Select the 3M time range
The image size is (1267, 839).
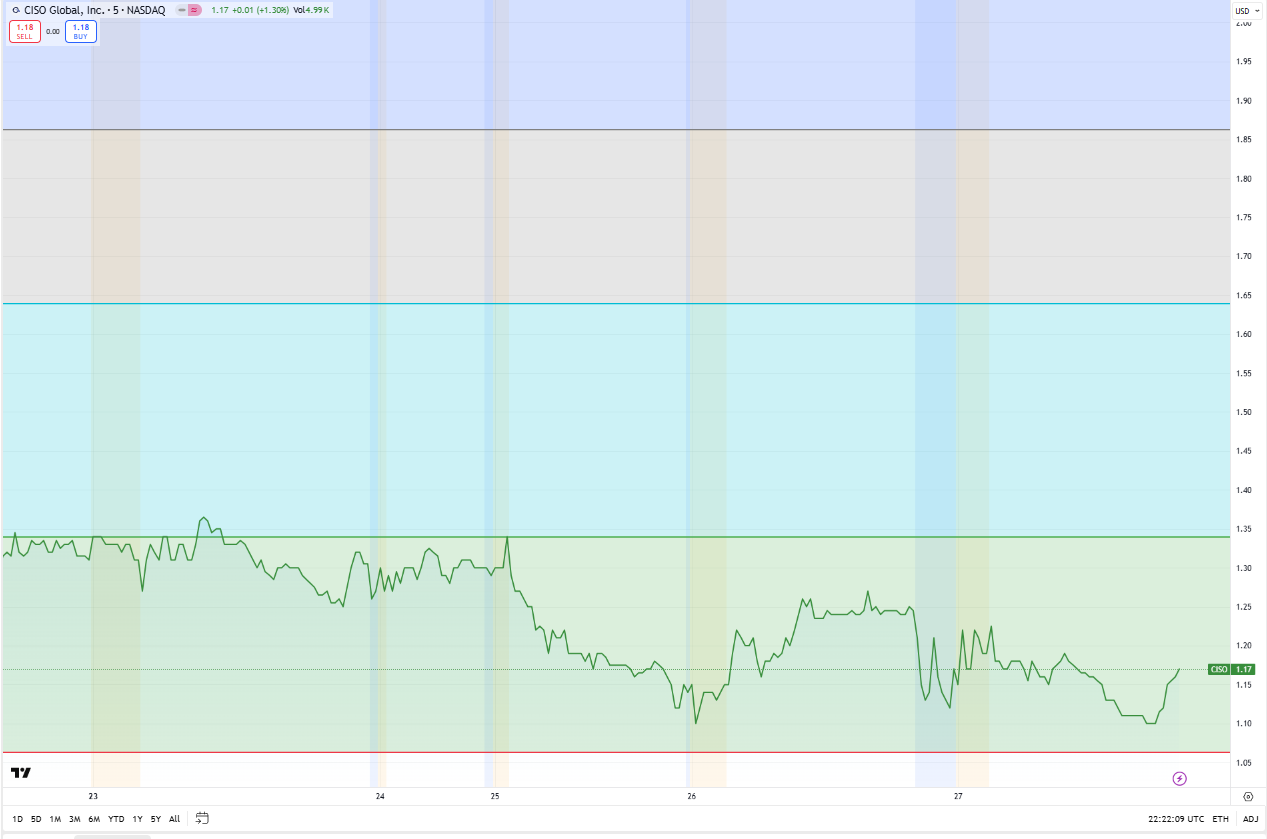pyautogui.click(x=74, y=819)
